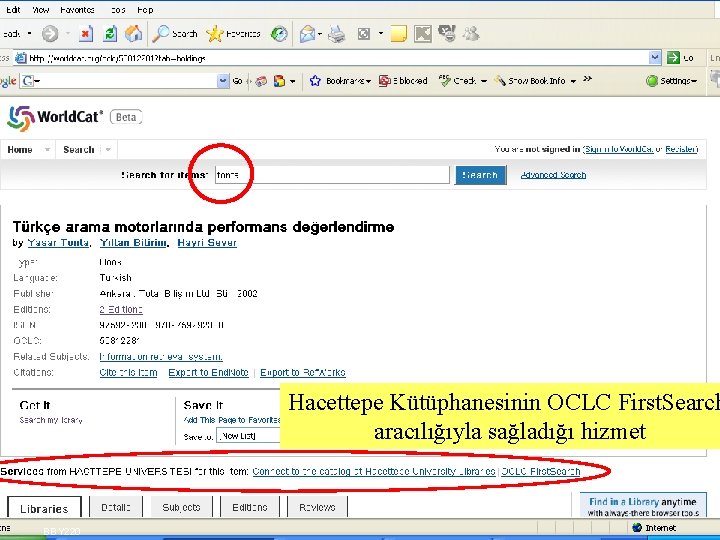Viewport: 720px width, 540px height.
Task: Expand the Mail icon dropdown arrow
Action: click(320, 34)
